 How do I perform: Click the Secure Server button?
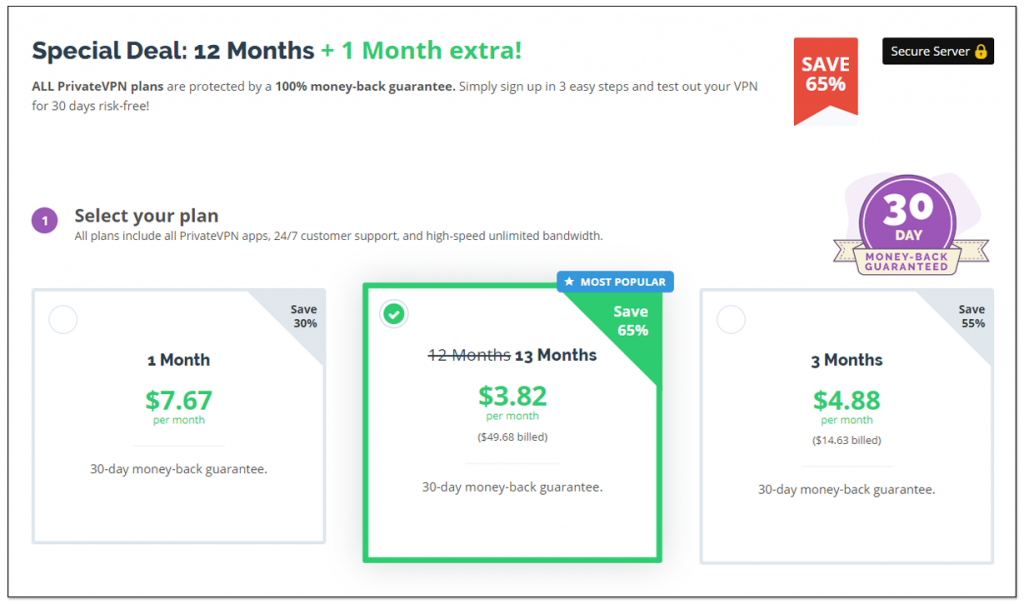pos(937,51)
